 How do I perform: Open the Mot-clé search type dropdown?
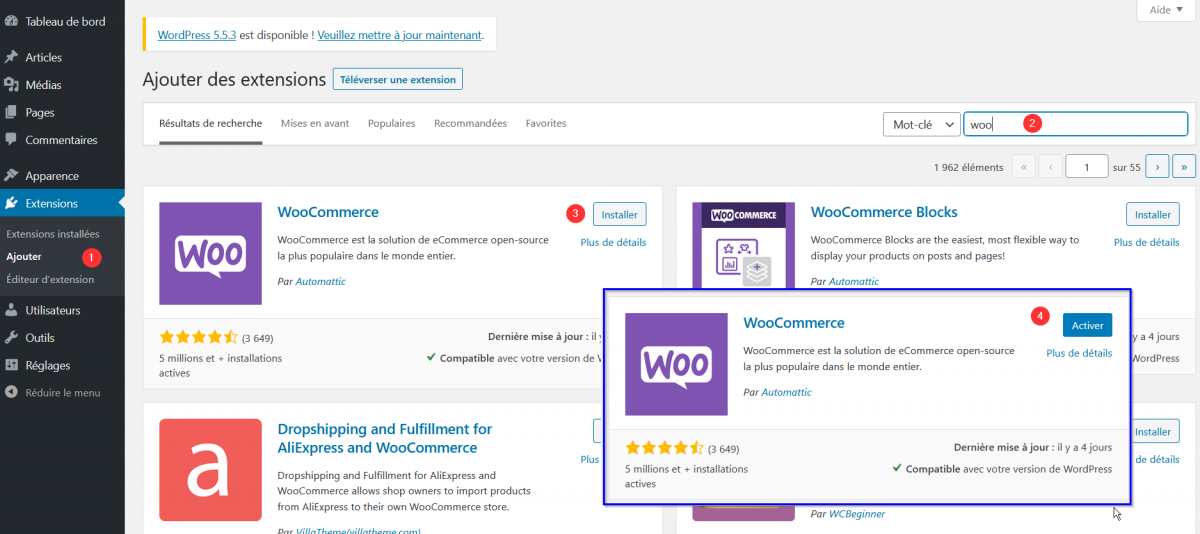point(921,124)
